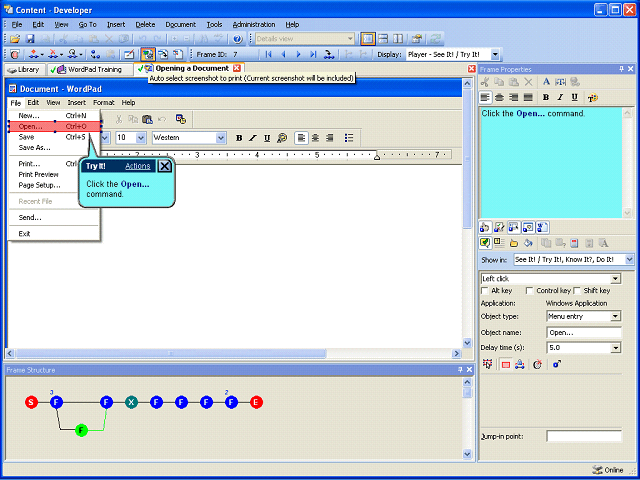Pin the Frame Properties panel
The height and width of the screenshot is (480, 640).
coord(622,69)
